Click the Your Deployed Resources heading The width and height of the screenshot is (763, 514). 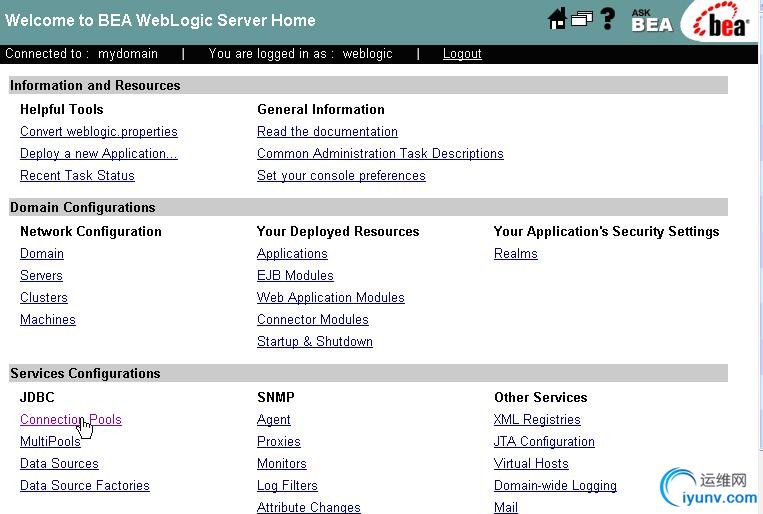pos(338,232)
